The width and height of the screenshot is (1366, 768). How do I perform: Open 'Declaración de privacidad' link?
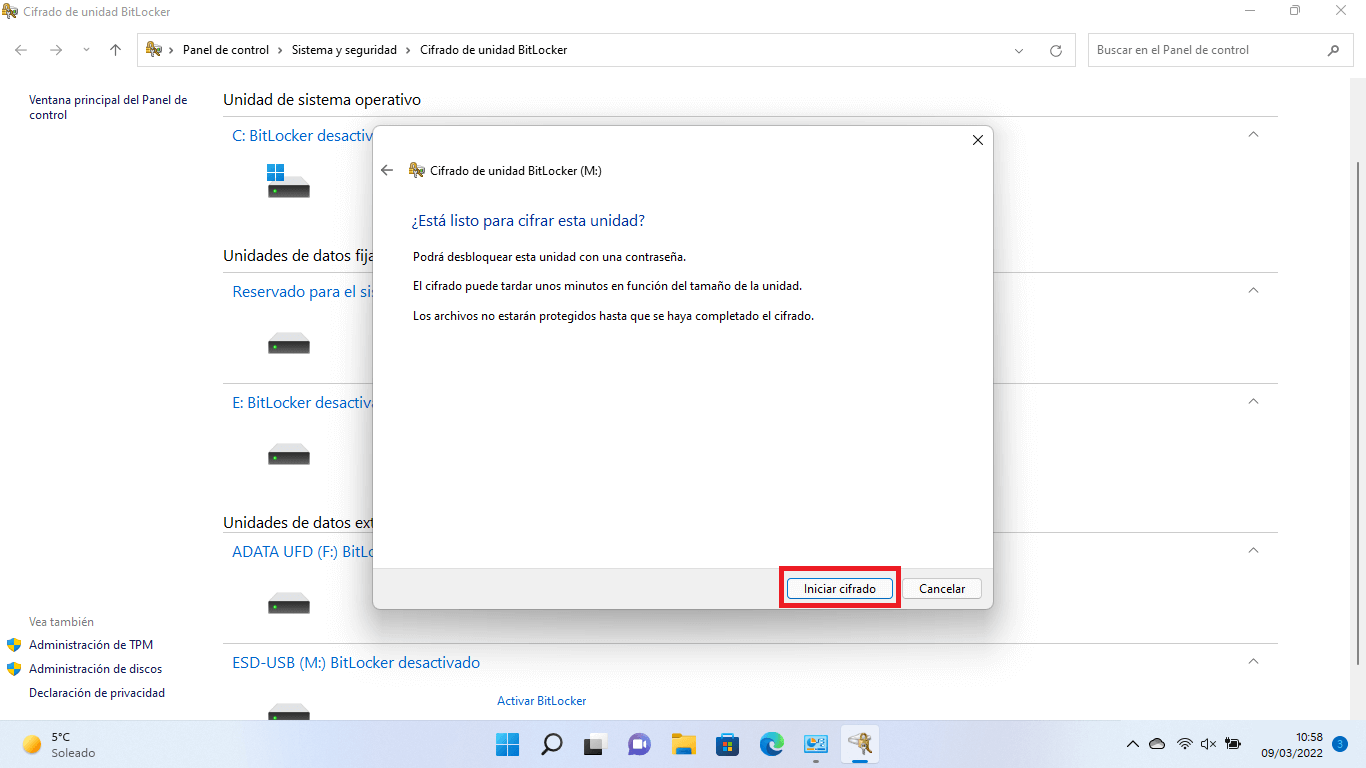(97, 693)
